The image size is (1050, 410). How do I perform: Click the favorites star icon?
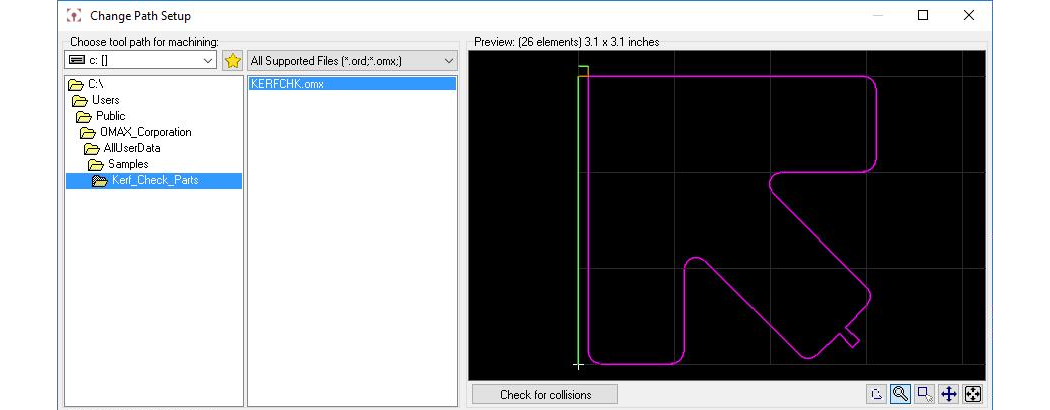[233, 61]
